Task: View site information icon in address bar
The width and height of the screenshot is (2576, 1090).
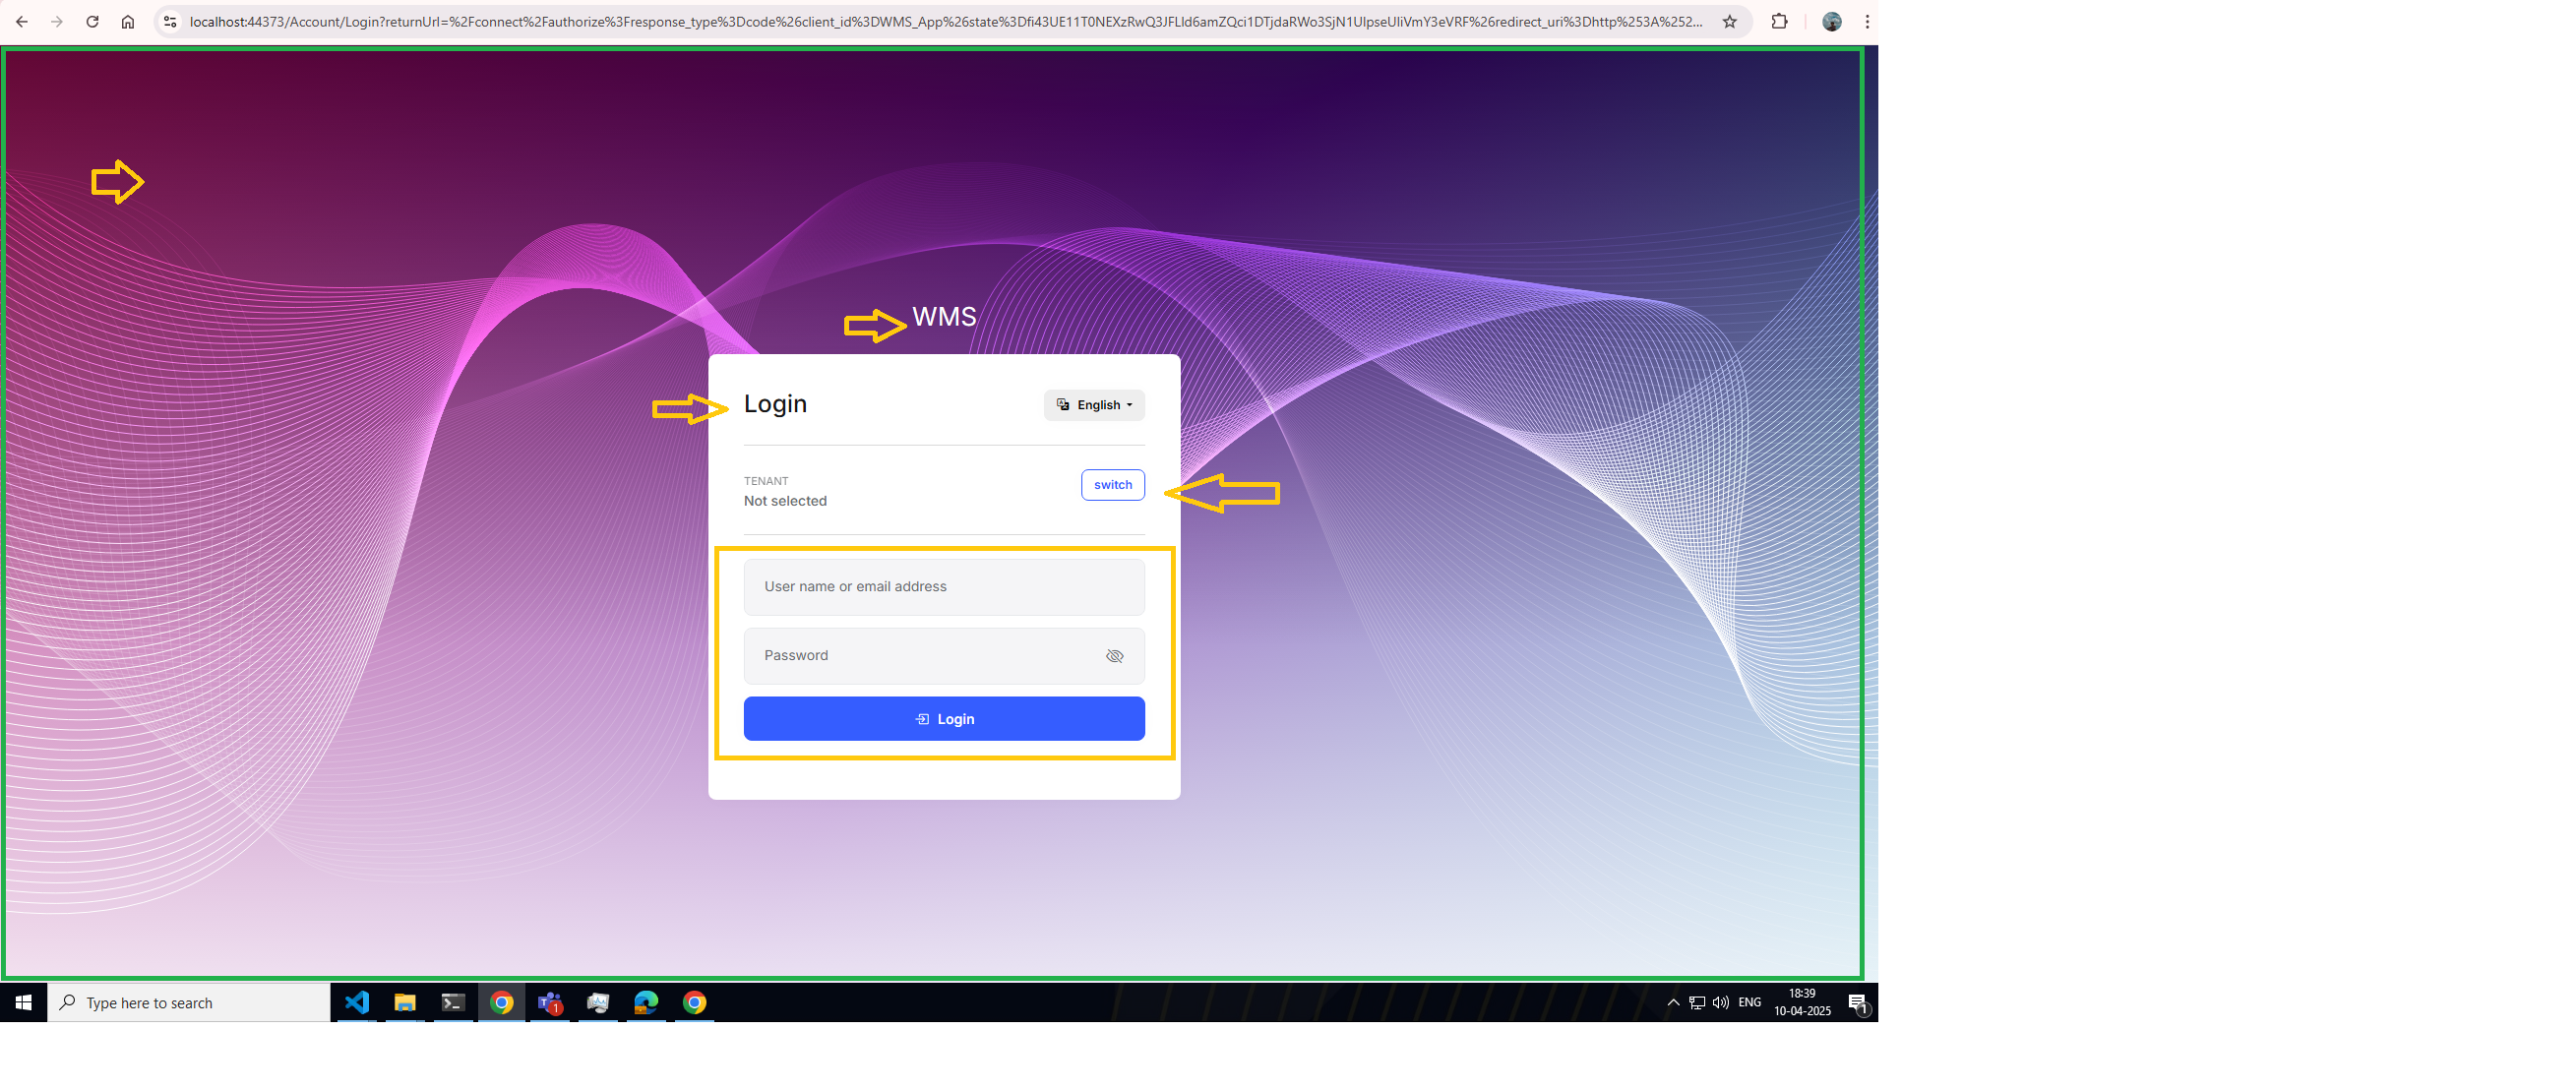Action: coord(170,22)
